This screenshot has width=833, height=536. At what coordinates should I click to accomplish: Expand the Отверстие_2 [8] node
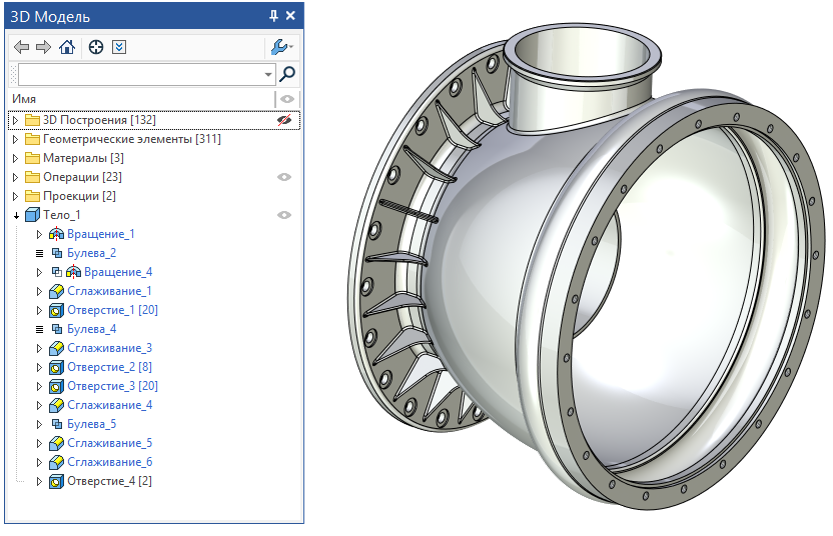(39, 367)
